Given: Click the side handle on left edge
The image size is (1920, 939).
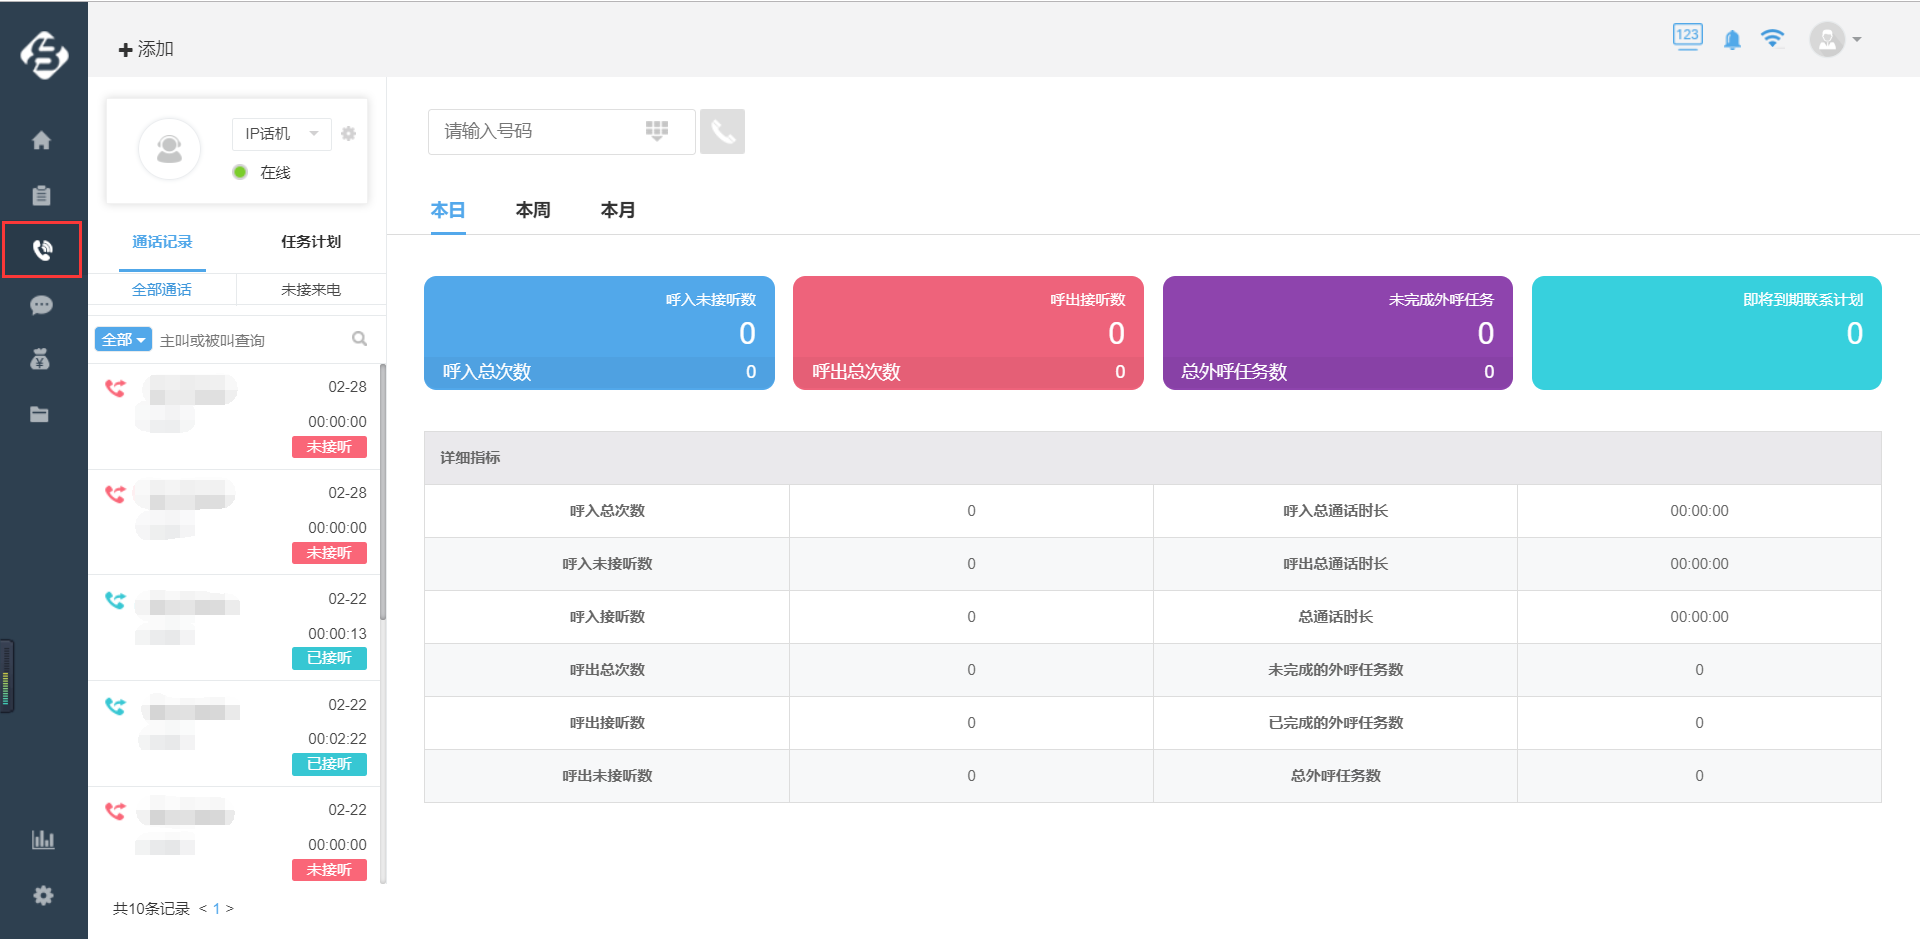Looking at the screenshot, I should [6, 676].
